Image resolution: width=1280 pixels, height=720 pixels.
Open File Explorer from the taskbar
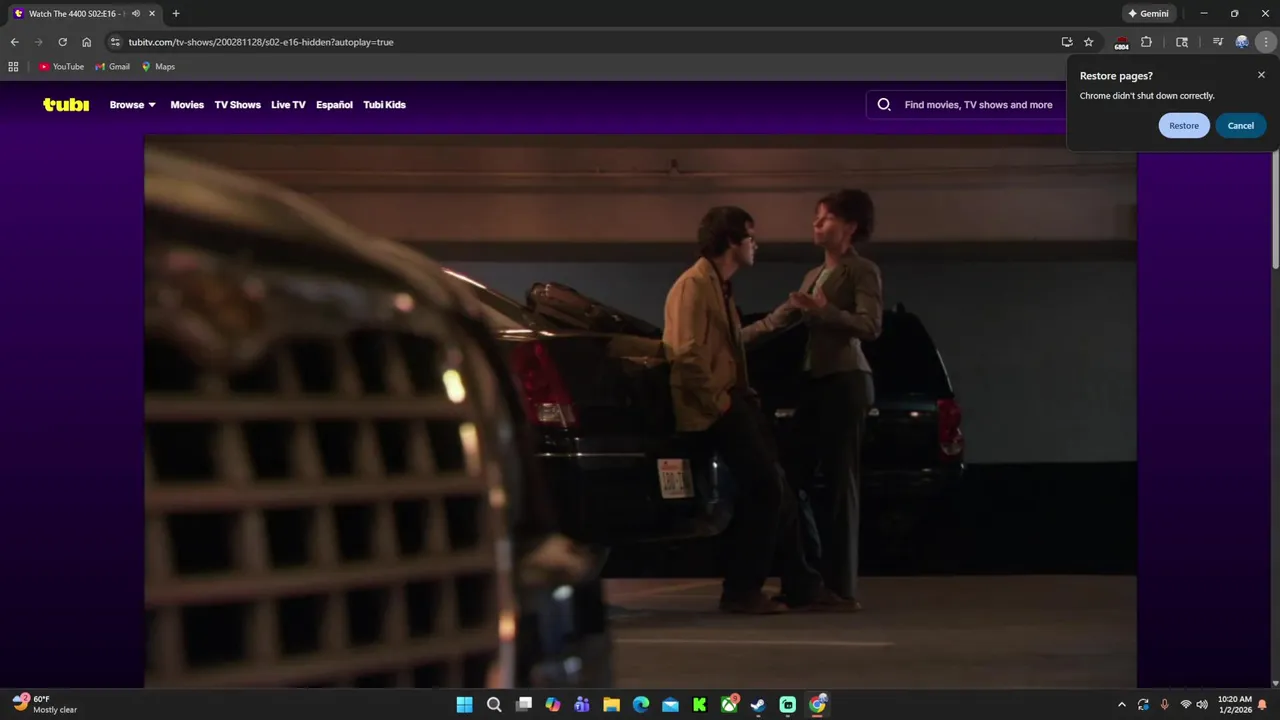click(611, 705)
